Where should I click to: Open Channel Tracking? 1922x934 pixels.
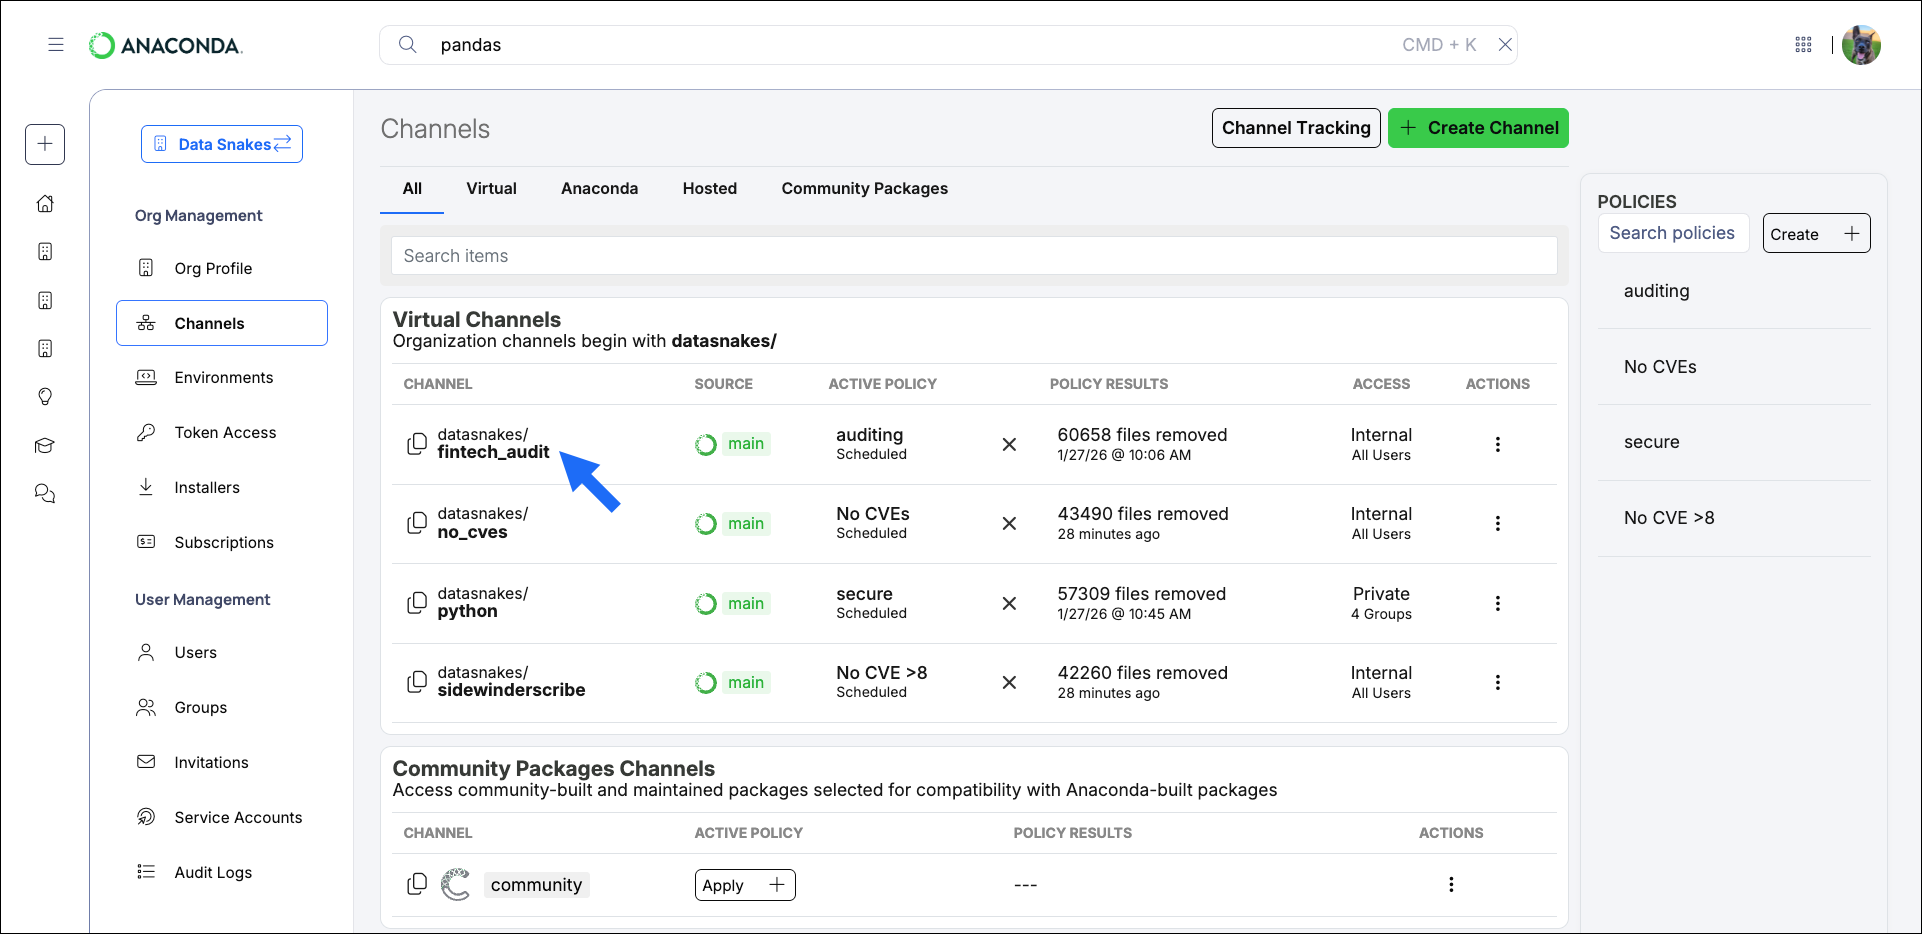coord(1296,127)
